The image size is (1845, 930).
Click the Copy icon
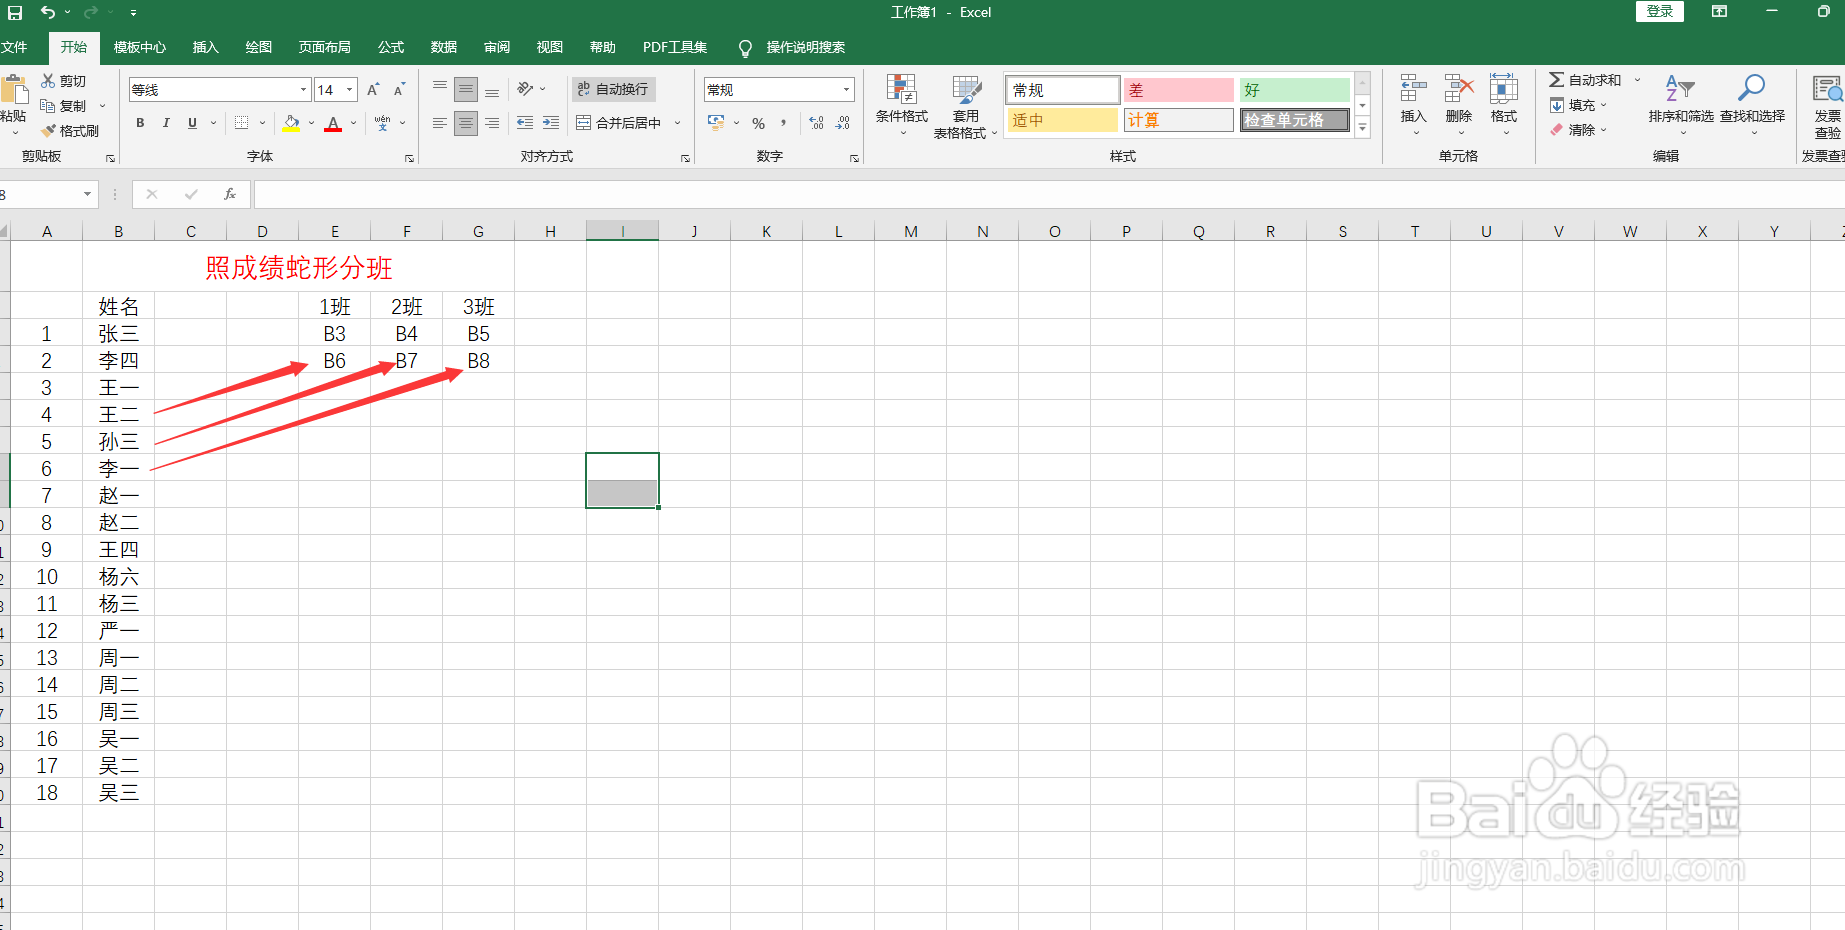pos(48,106)
